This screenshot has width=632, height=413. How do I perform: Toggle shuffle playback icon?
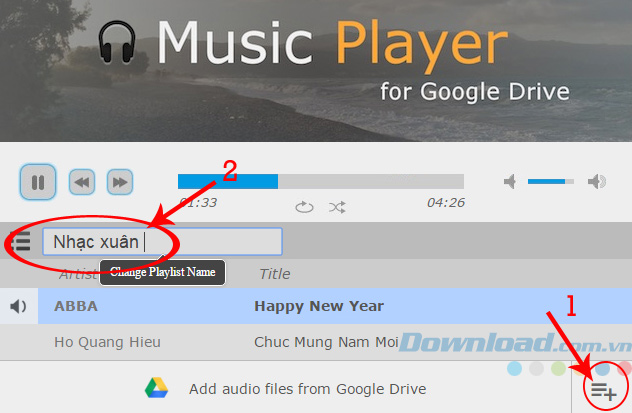coord(337,207)
